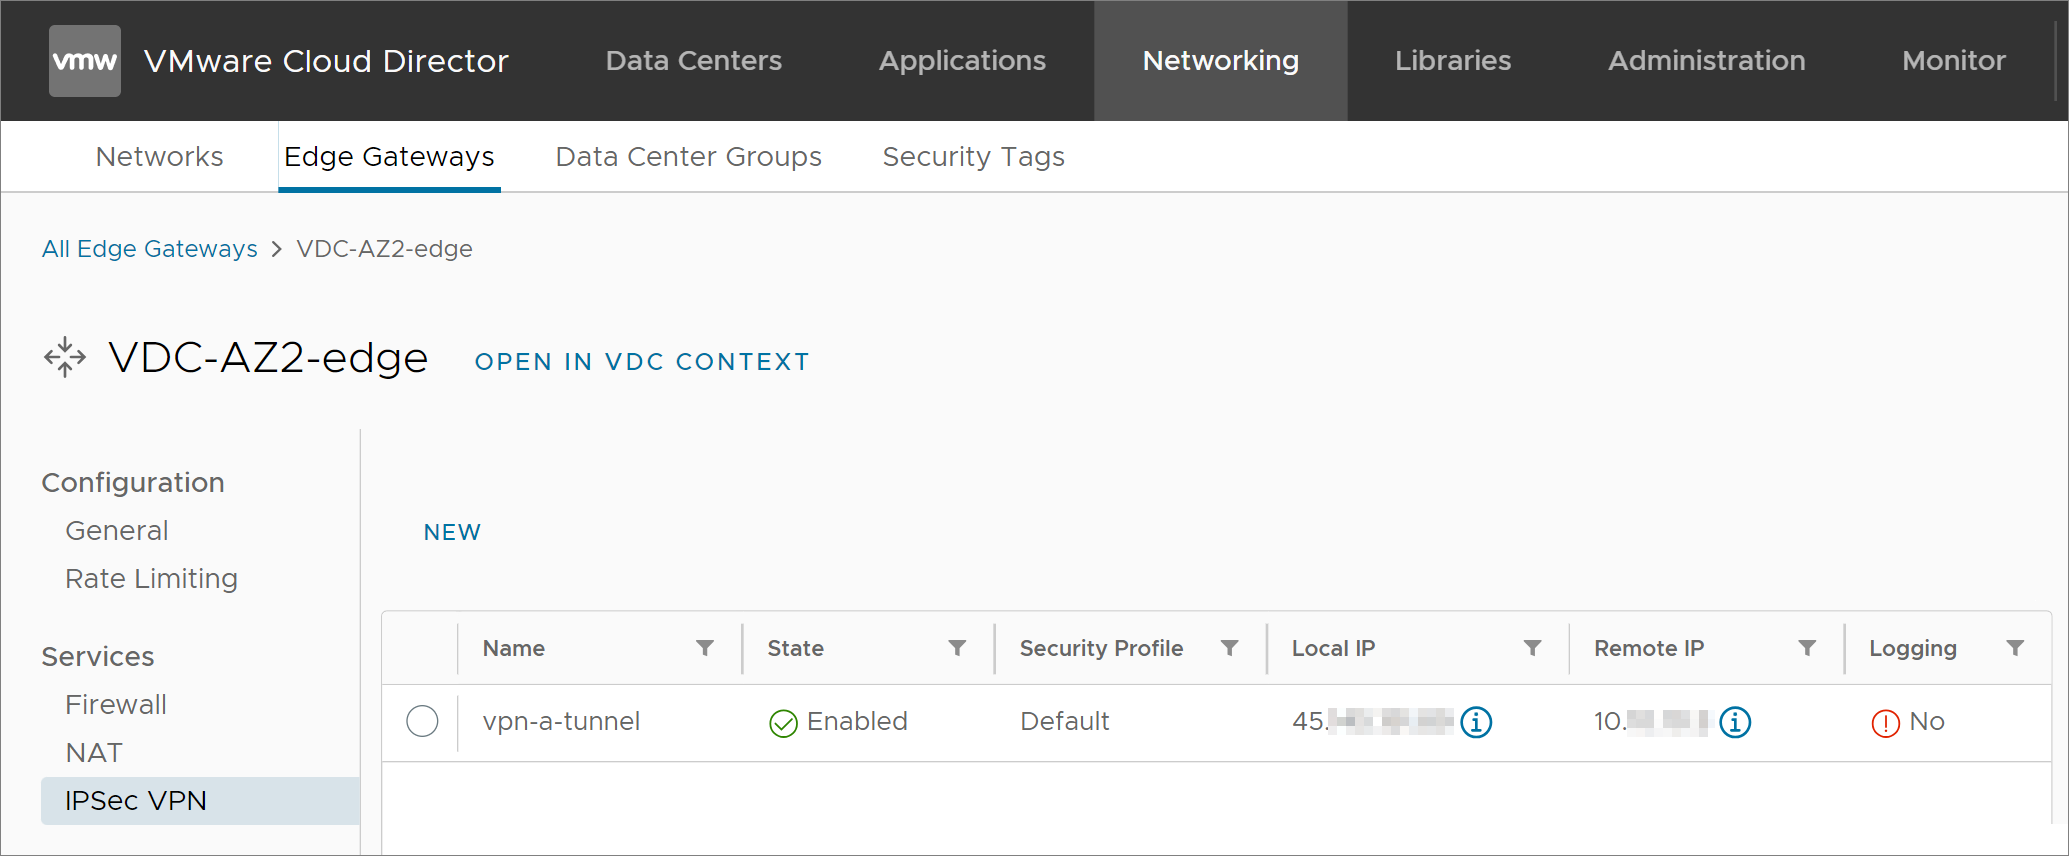Click the State column header
The image size is (2069, 856).
coord(795,648)
